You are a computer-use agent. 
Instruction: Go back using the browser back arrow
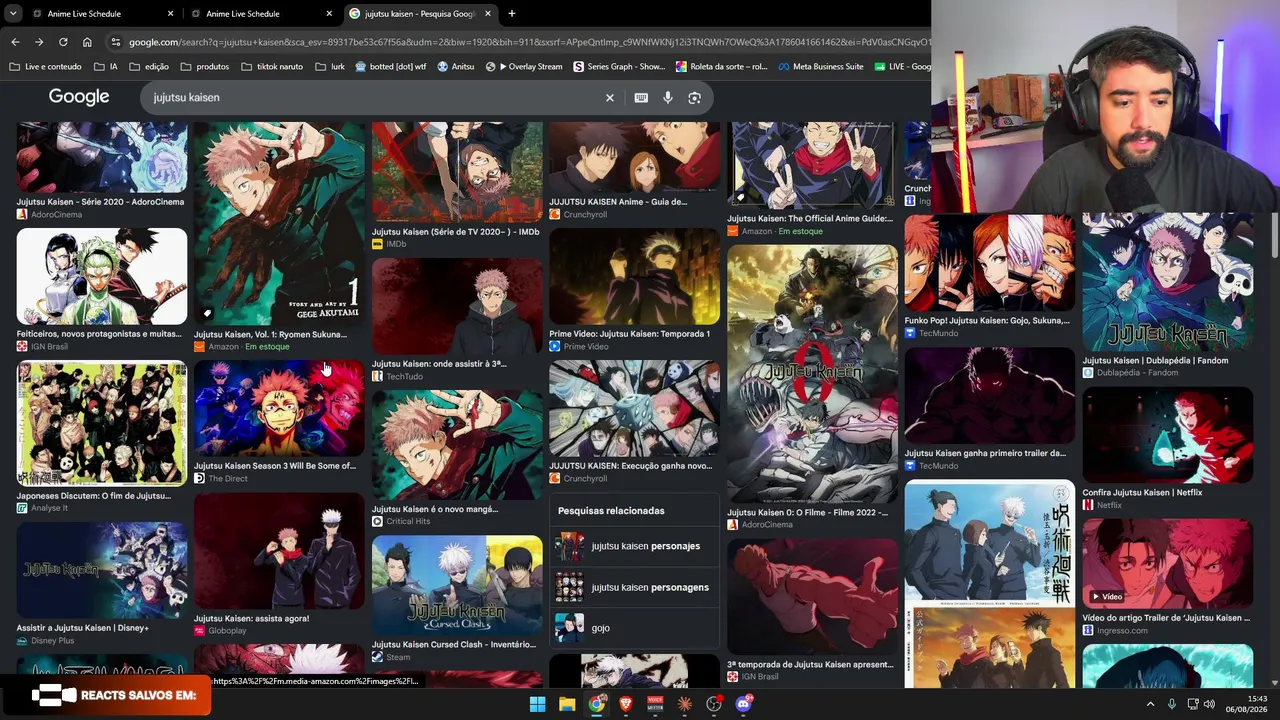coord(15,42)
